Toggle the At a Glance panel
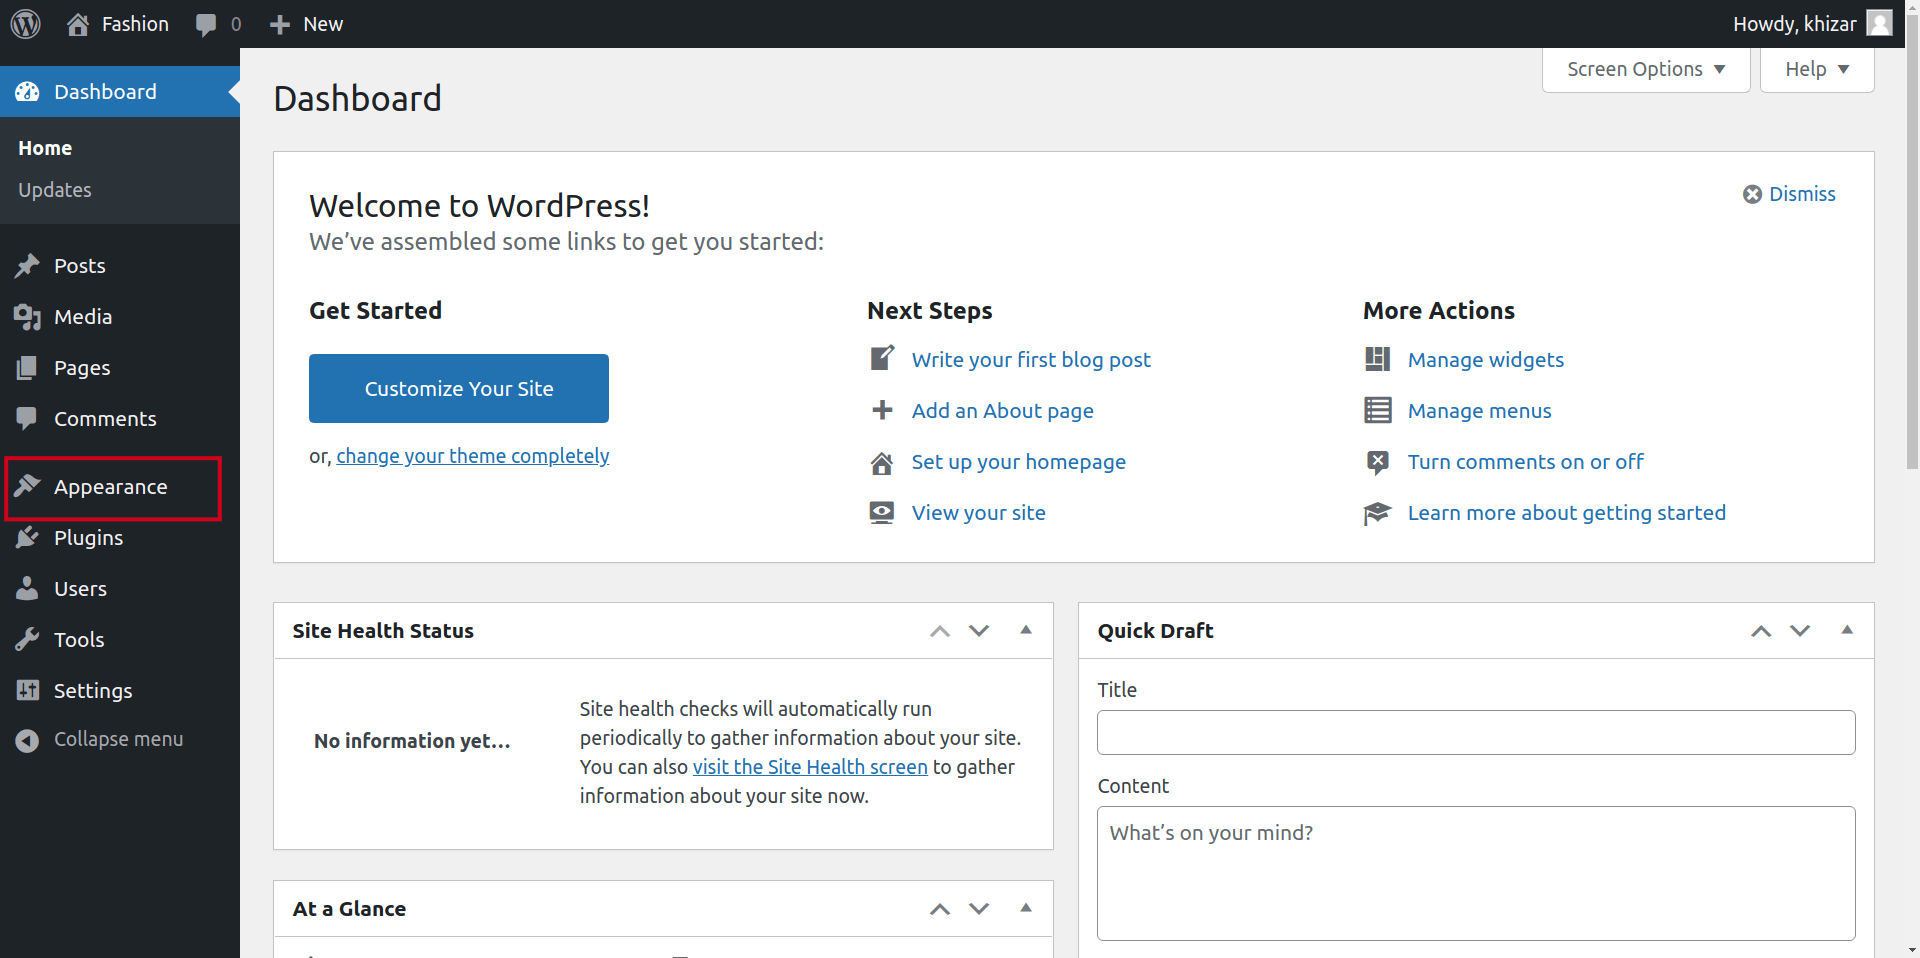 point(1025,908)
